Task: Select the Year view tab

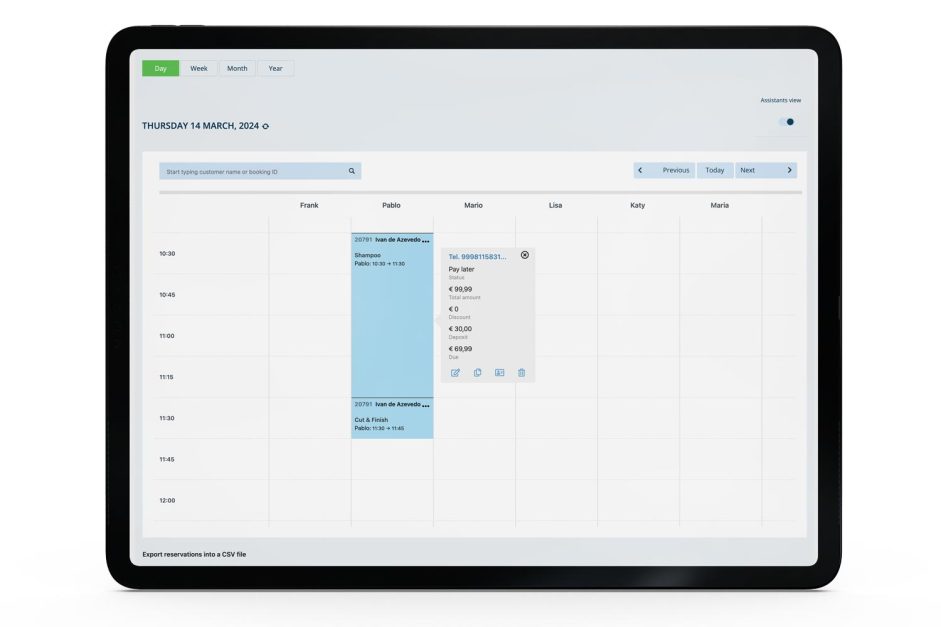Action: (x=275, y=68)
